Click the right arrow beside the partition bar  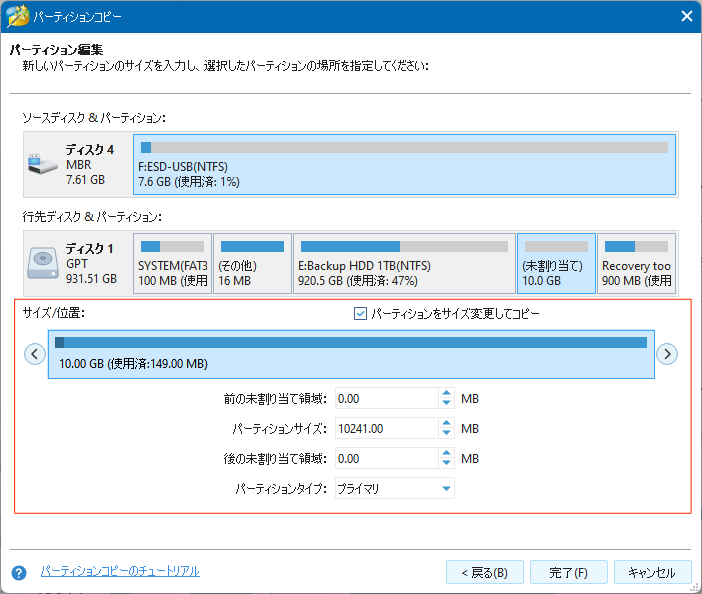point(667,353)
